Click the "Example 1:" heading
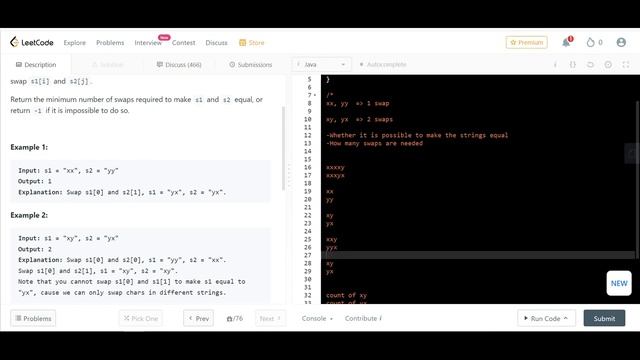The image size is (640, 360). click(29, 147)
